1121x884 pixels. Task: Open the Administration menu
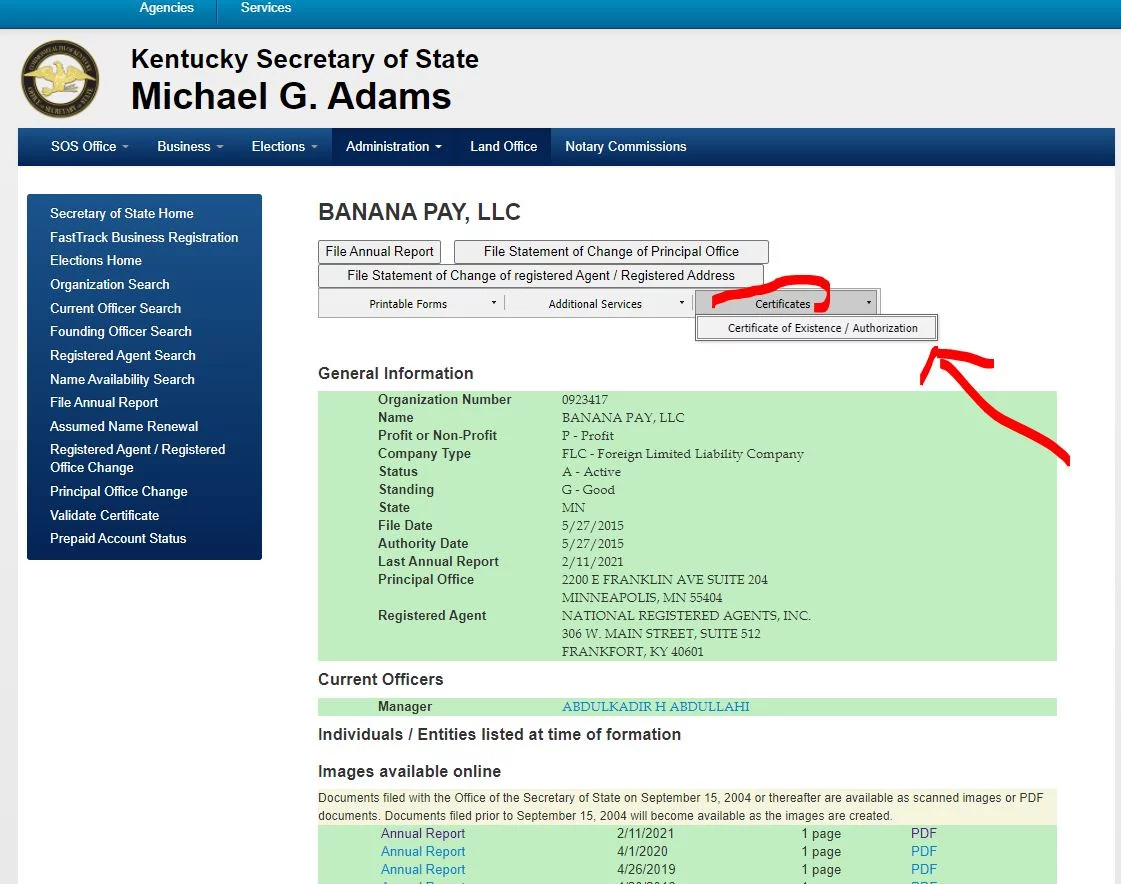coord(393,146)
